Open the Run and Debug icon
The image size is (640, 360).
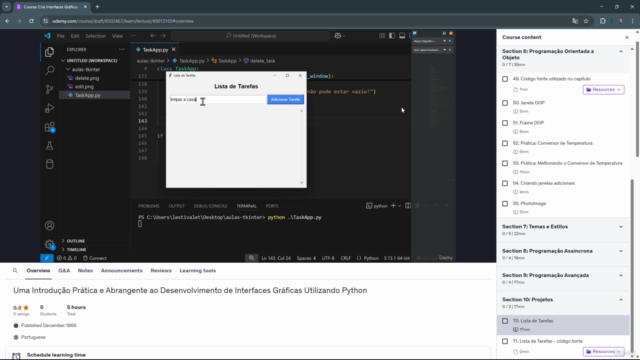[49, 108]
